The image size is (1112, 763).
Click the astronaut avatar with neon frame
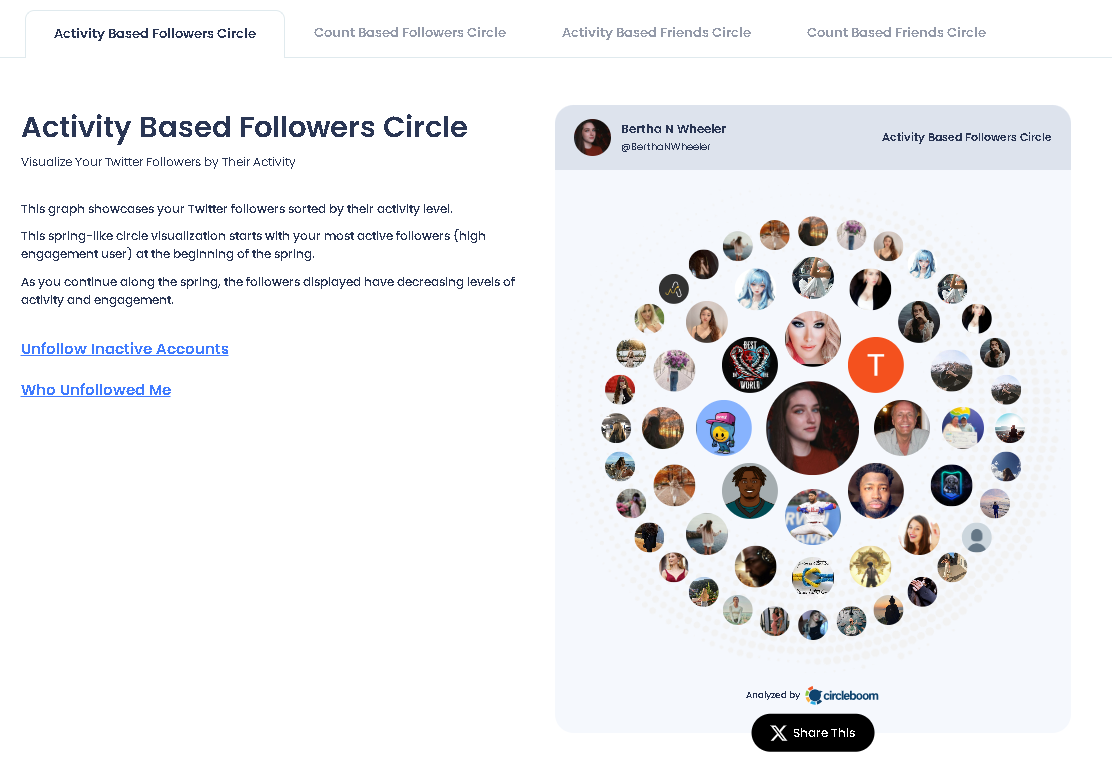pos(951,485)
